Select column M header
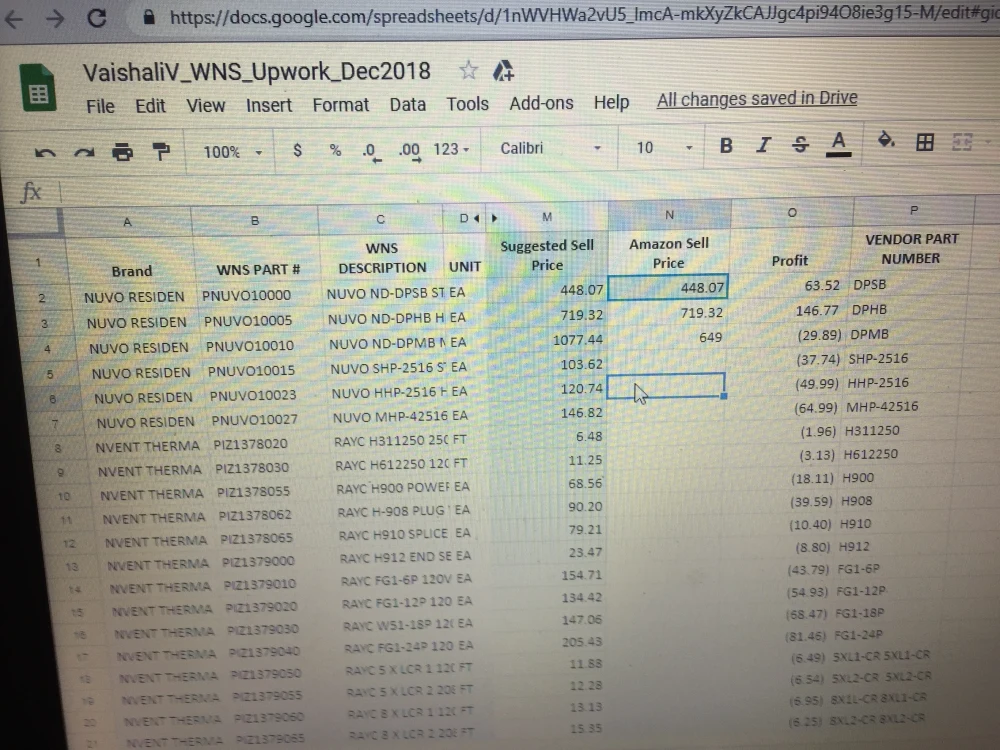Viewport: 1000px width, 750px height. (547, 217)
